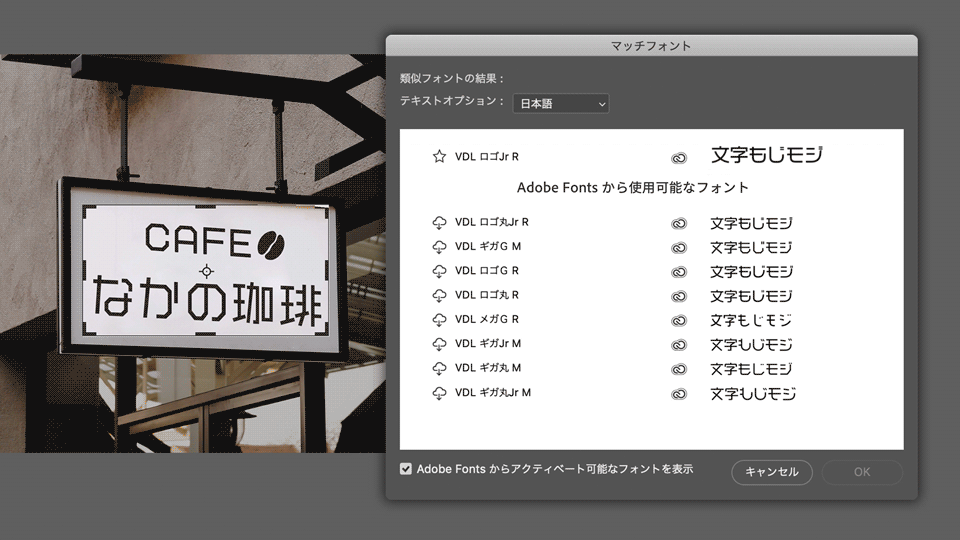Activate VDL メガG R via cloud download icon
Screen dimensions: 960x540
coord(439,320)
